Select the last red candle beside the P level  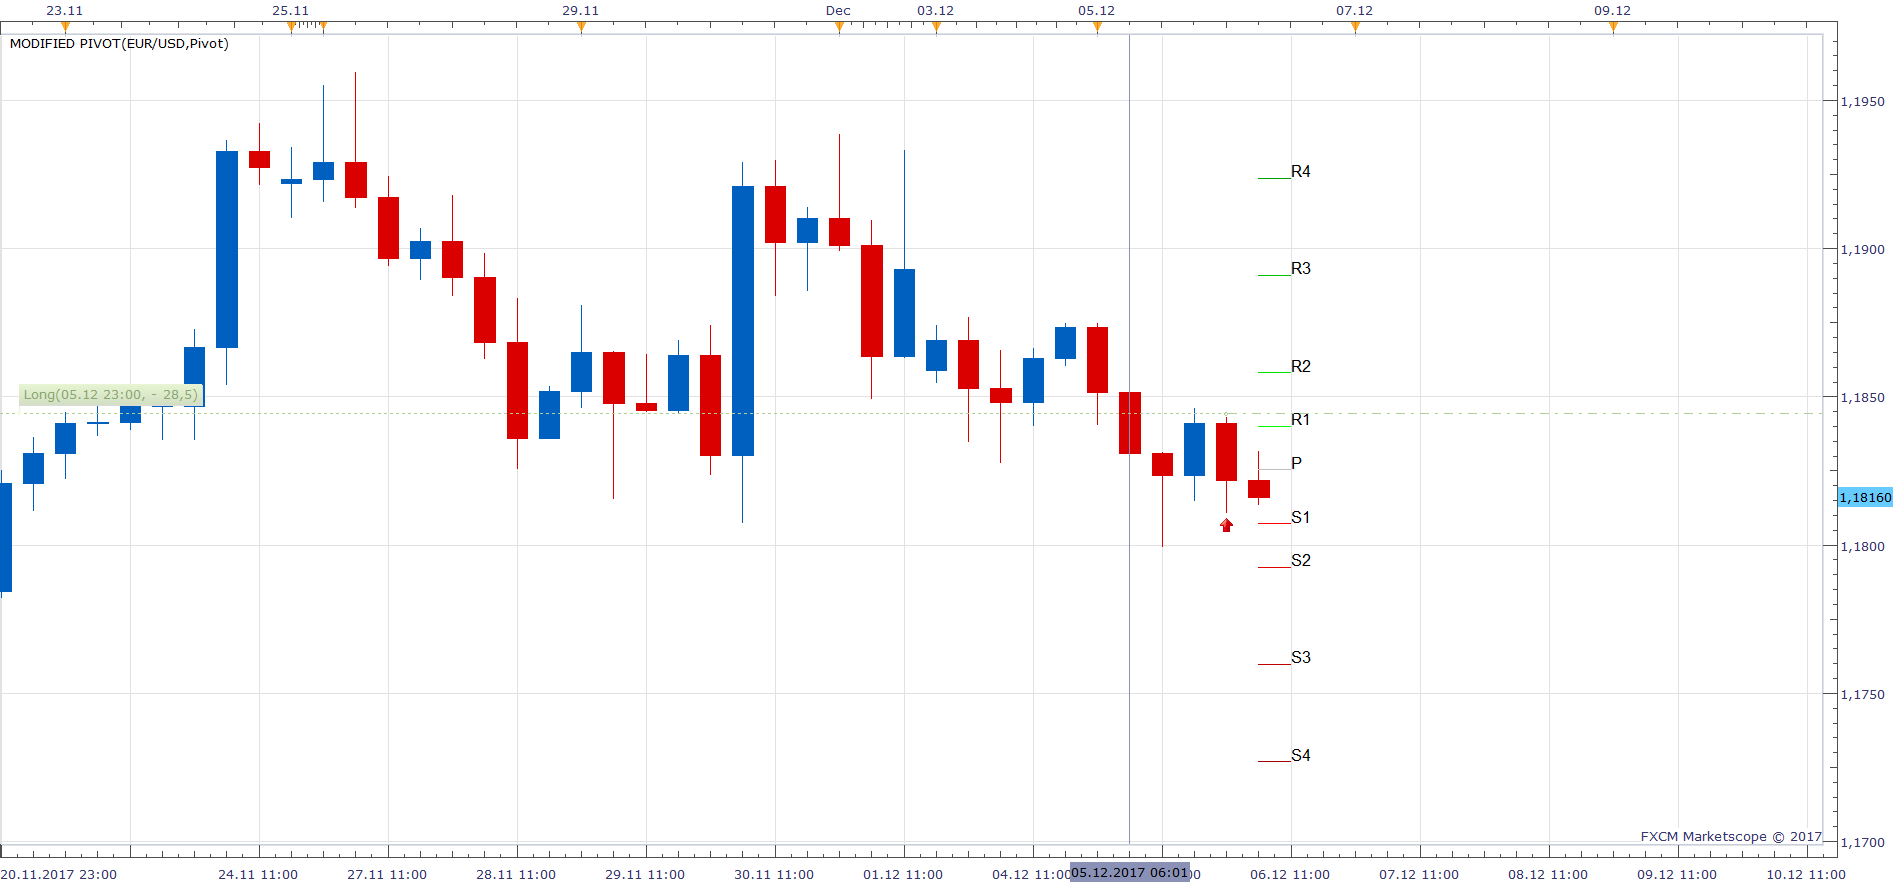point(1259,489)
